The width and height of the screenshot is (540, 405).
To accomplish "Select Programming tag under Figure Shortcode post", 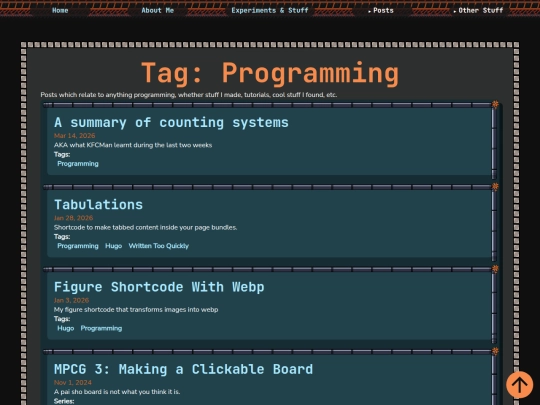I will tap(101, 328).
